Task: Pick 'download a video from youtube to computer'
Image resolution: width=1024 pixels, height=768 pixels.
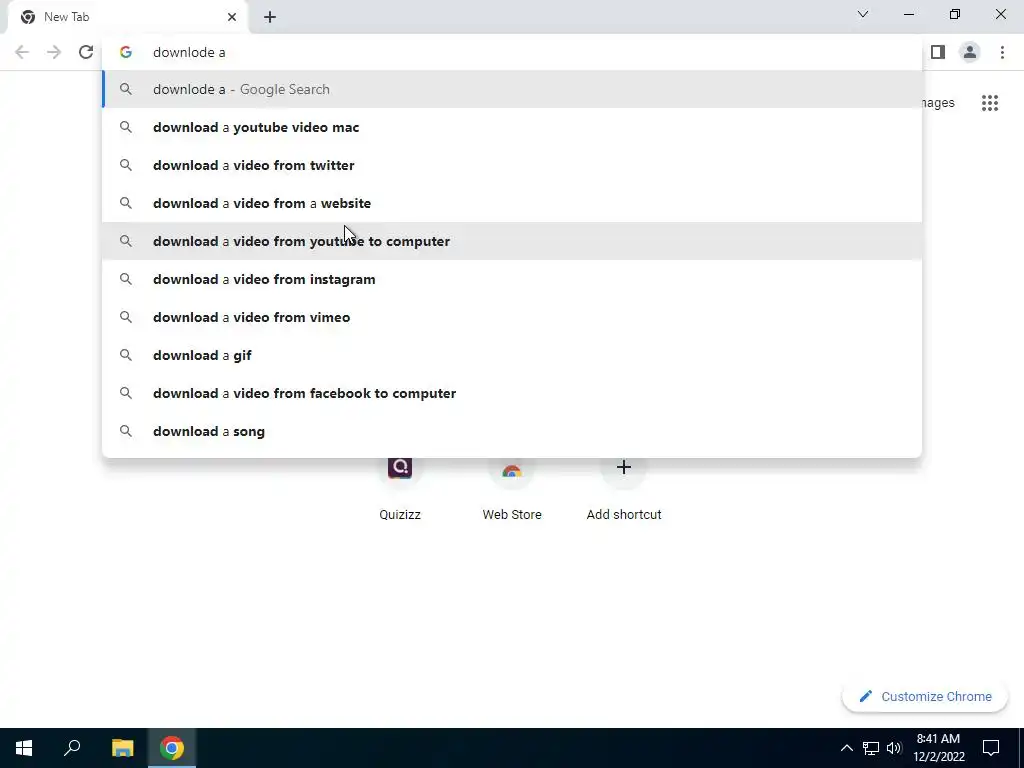Action: [x=512, y=241]
